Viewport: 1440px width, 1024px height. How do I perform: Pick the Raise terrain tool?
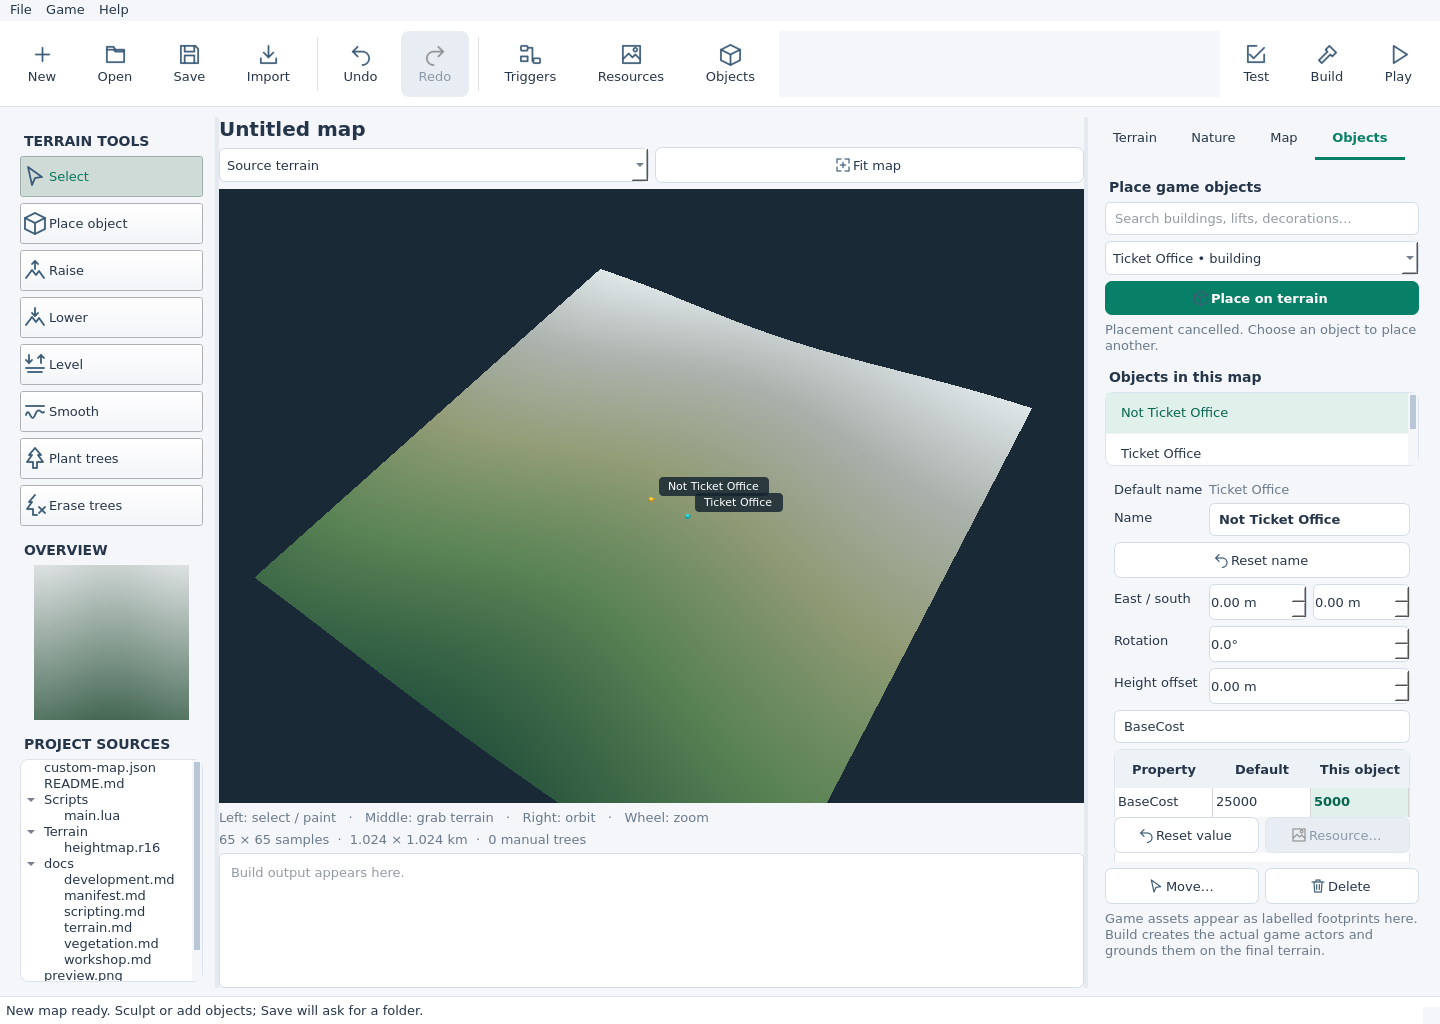[111, 271]
